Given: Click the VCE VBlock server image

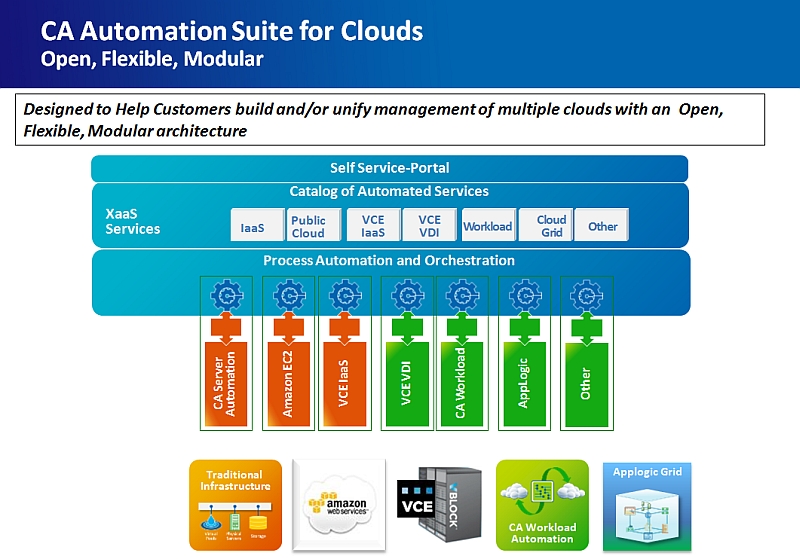Looking at the screenshot, I should [x=439, y=504].
